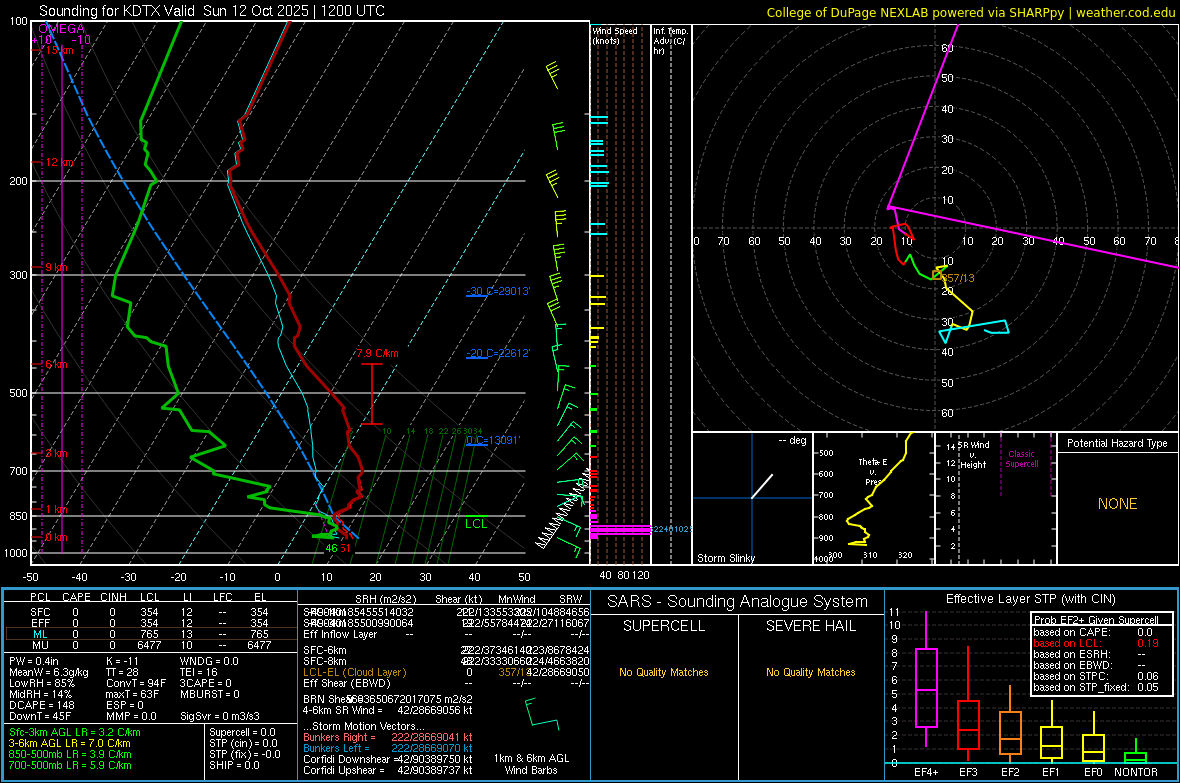Click the ConvT = 94F value
Screen dimensions: 1180x783
tap(136, 684)
